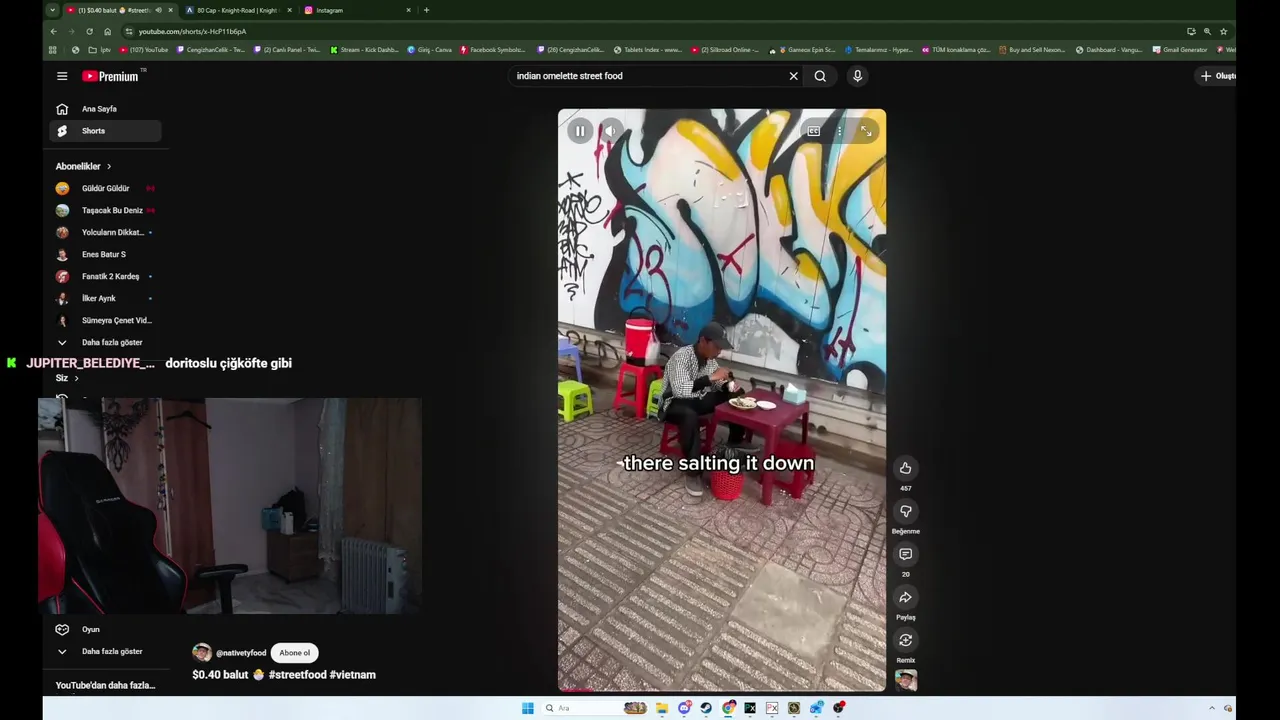Like the Short with thumbs up
Screen dimensions: 1280x720
point(905,468)
